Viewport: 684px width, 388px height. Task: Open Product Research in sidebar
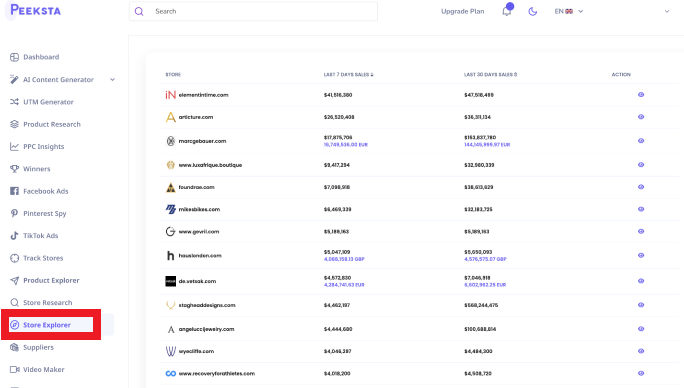[52, 124]
